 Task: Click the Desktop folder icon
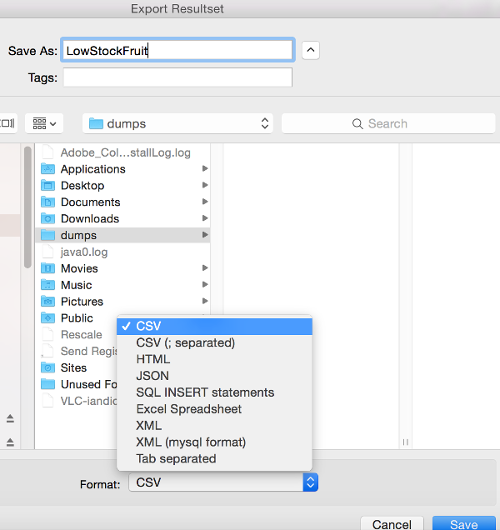48,186
